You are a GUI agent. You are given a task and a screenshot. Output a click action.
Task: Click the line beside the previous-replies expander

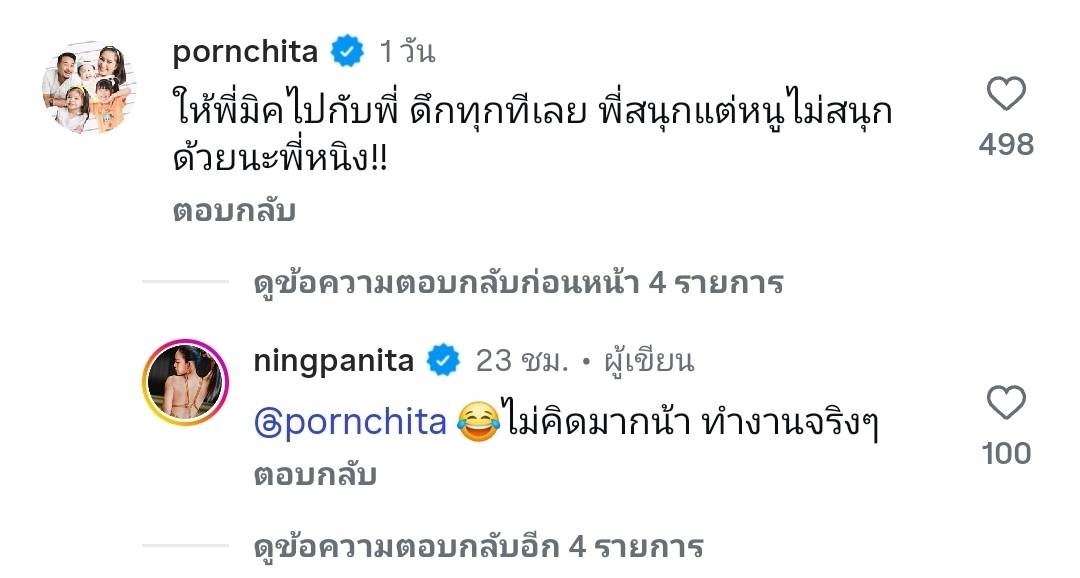(185, 281)
